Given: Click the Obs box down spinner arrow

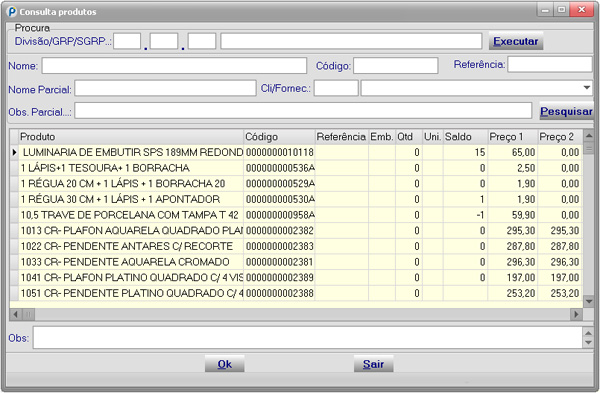Looking at the screenshot, I should pyautogui.click(x=589, y=343).
